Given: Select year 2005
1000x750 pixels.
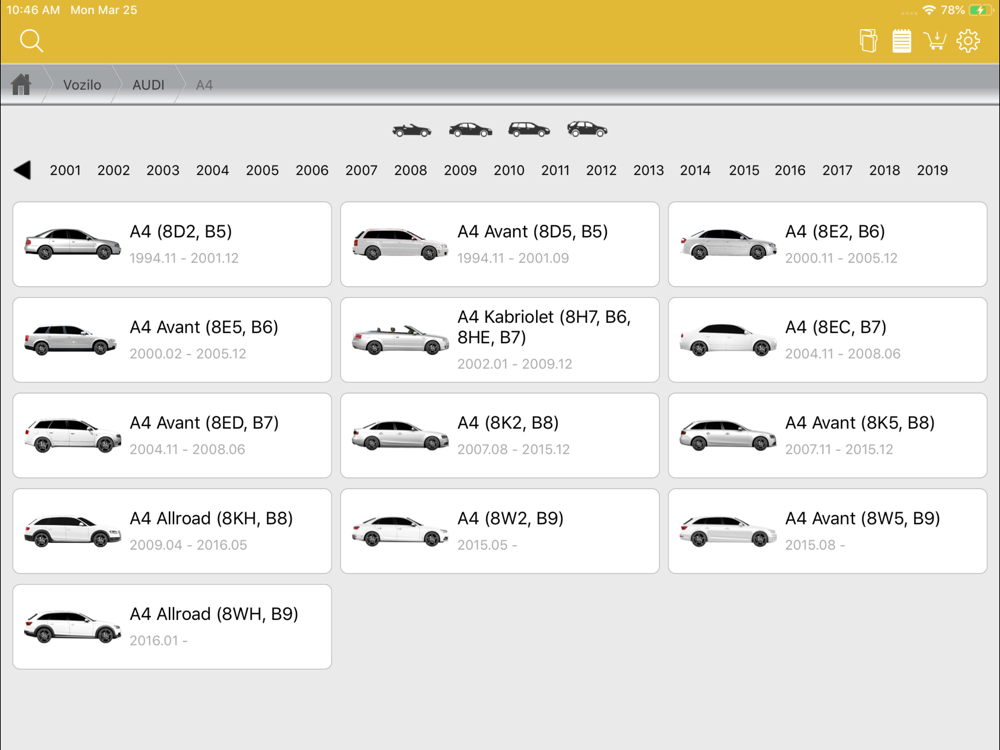Looking at the screenshot, I should tap(262, 170).
